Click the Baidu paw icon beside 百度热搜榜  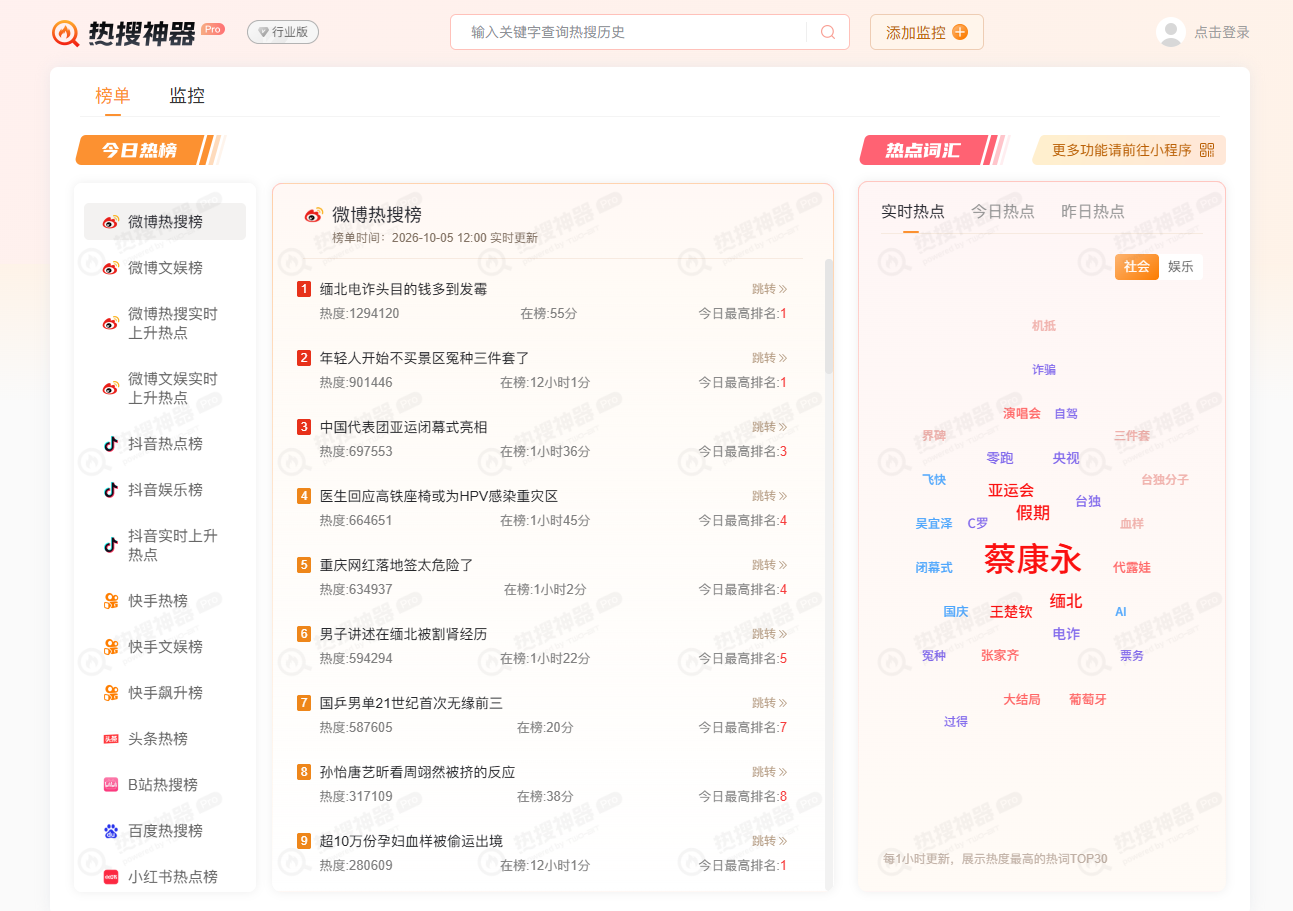point(111,831)
